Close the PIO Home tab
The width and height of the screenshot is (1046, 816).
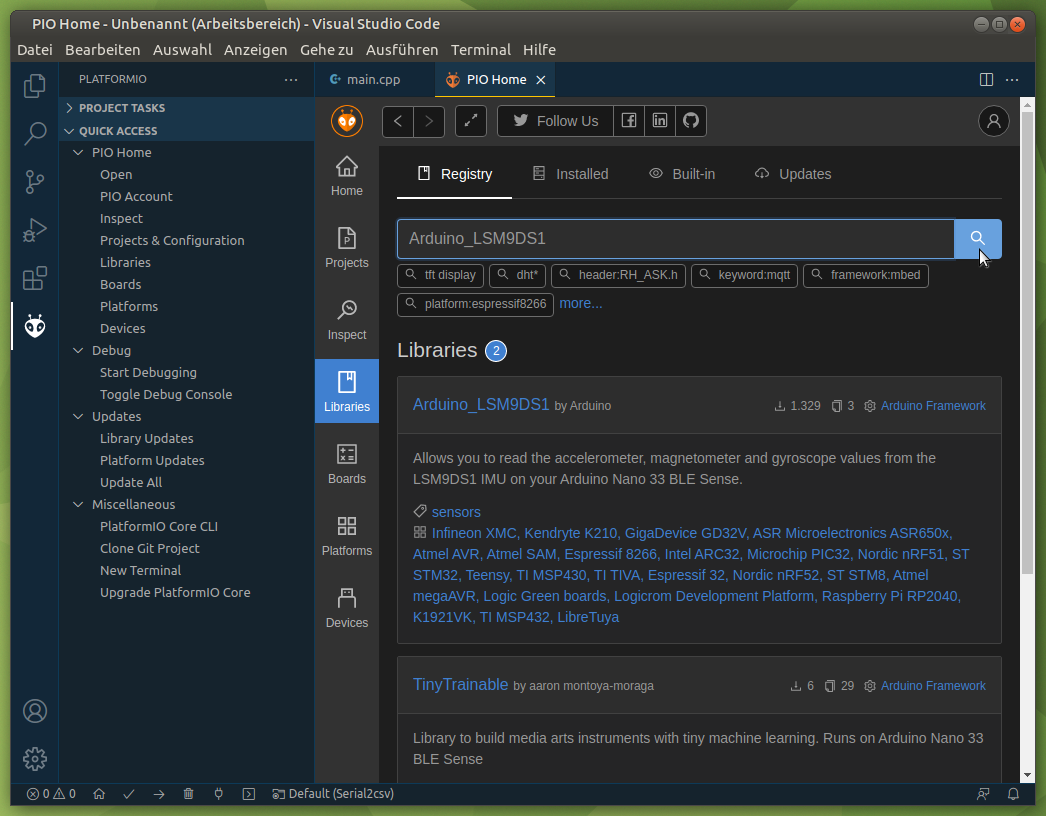tap(541, 80)
